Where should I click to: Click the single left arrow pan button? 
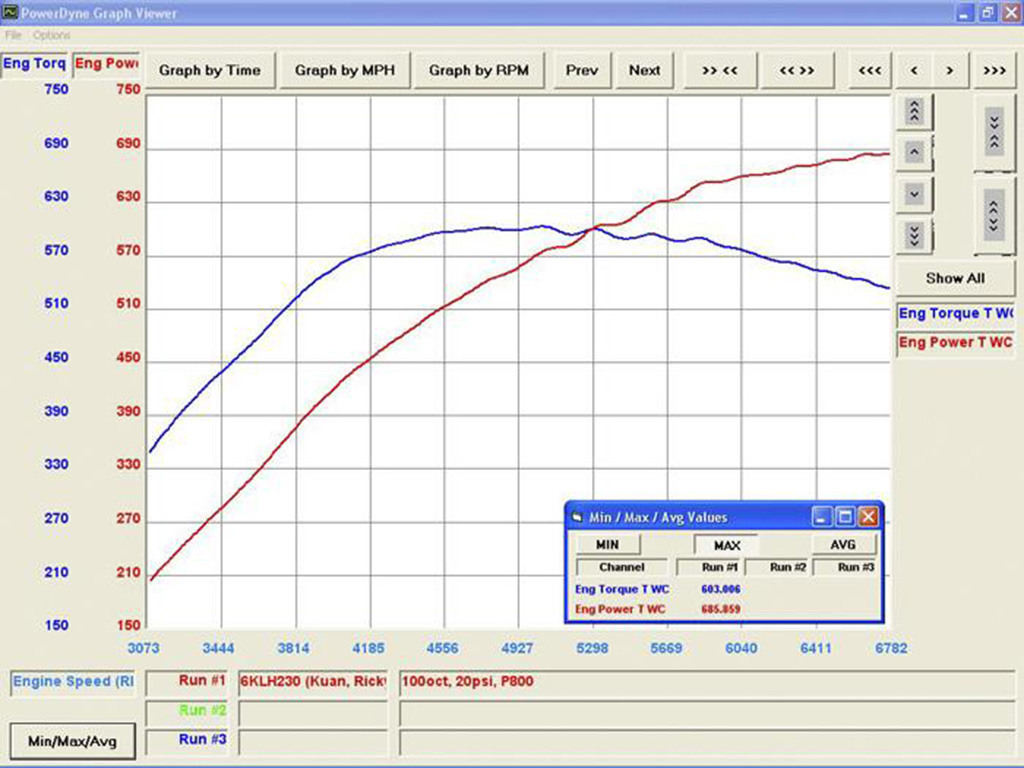tap(914, 70)
